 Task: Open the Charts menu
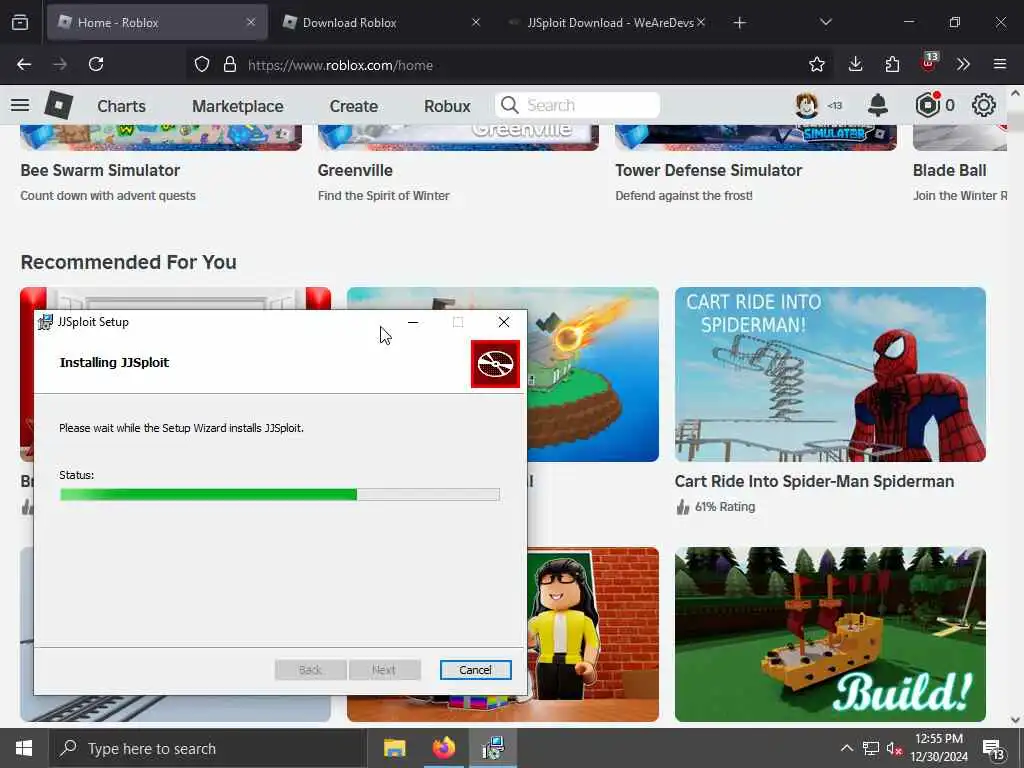point(121,106)
